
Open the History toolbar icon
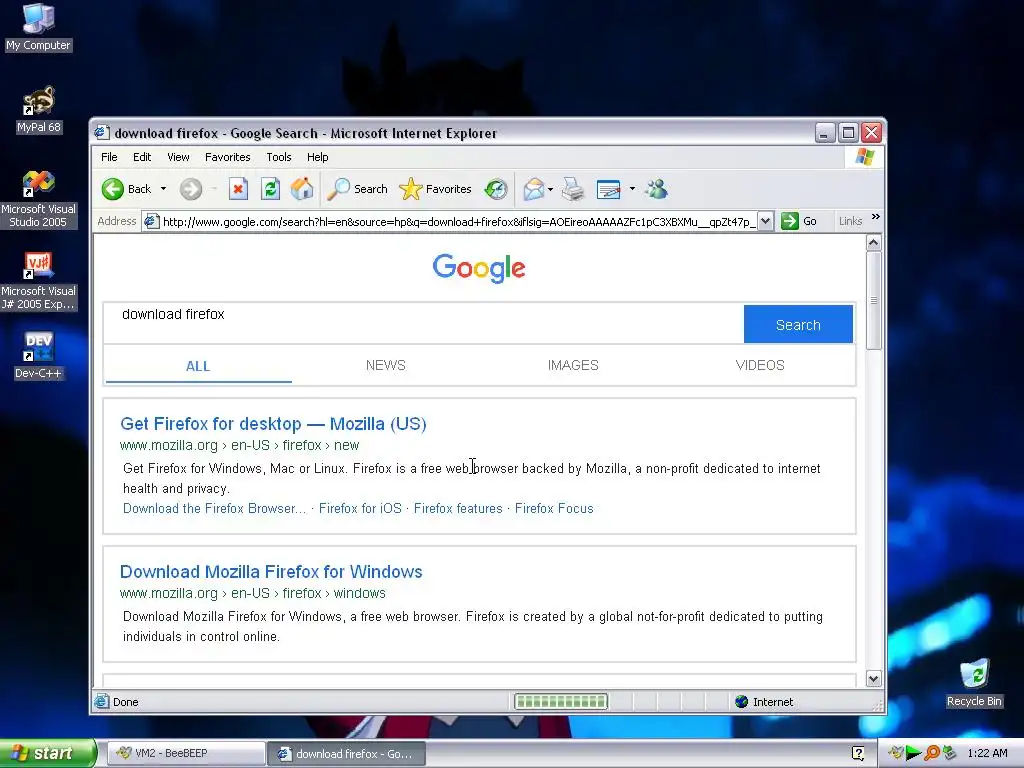pyautogui.click(x=496, y=189)
